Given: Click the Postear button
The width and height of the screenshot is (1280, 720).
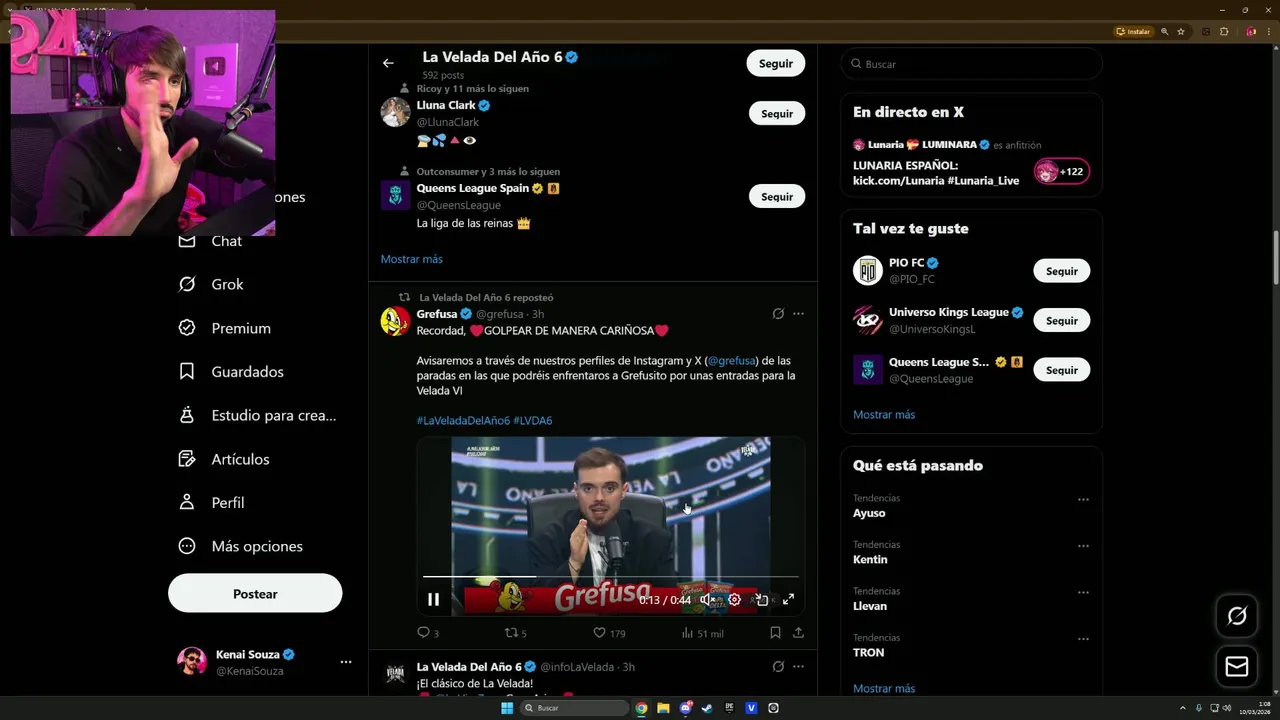Looking at the screenshot, I should point(255,594).
